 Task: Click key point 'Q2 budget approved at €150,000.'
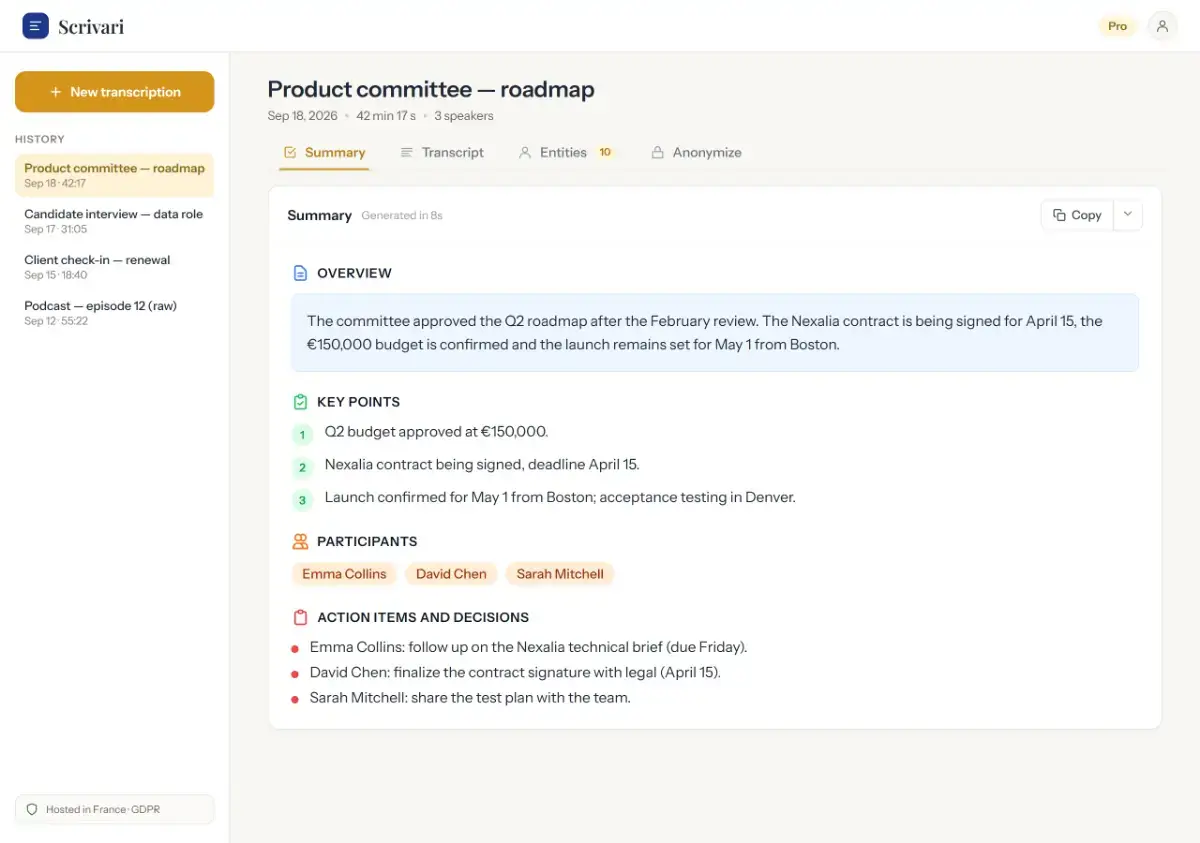coord(436,432)
